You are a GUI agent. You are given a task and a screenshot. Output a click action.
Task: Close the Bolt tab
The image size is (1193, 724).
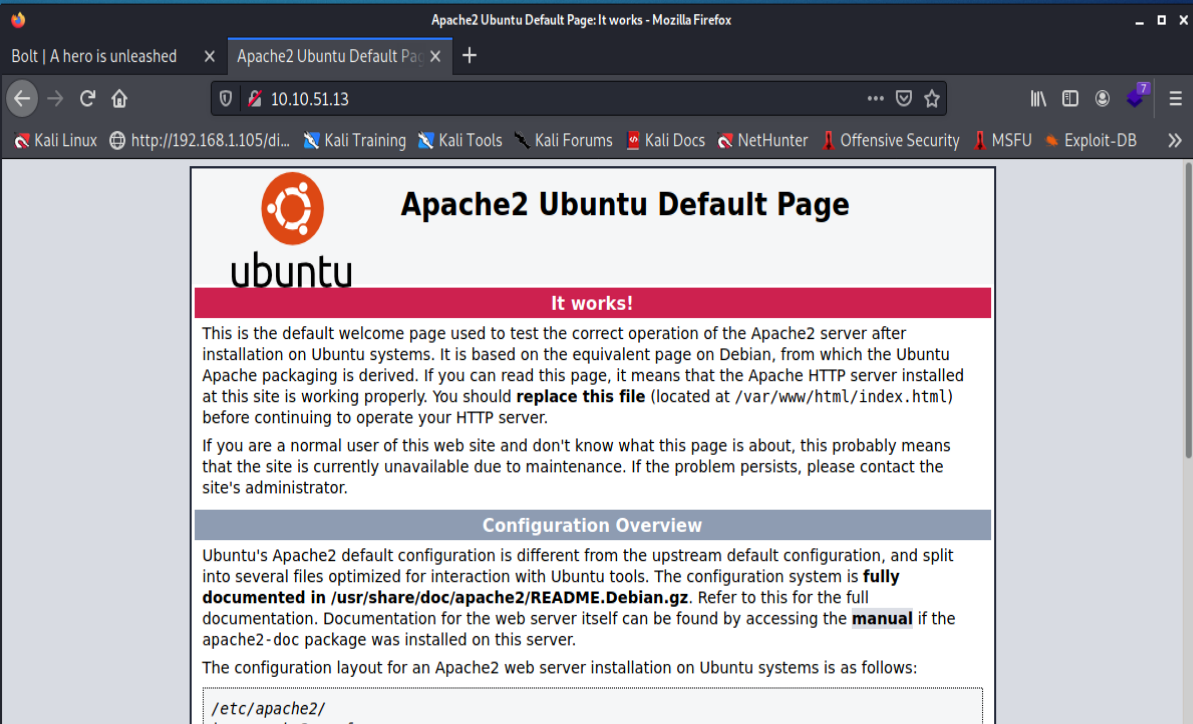pos(209,56)
